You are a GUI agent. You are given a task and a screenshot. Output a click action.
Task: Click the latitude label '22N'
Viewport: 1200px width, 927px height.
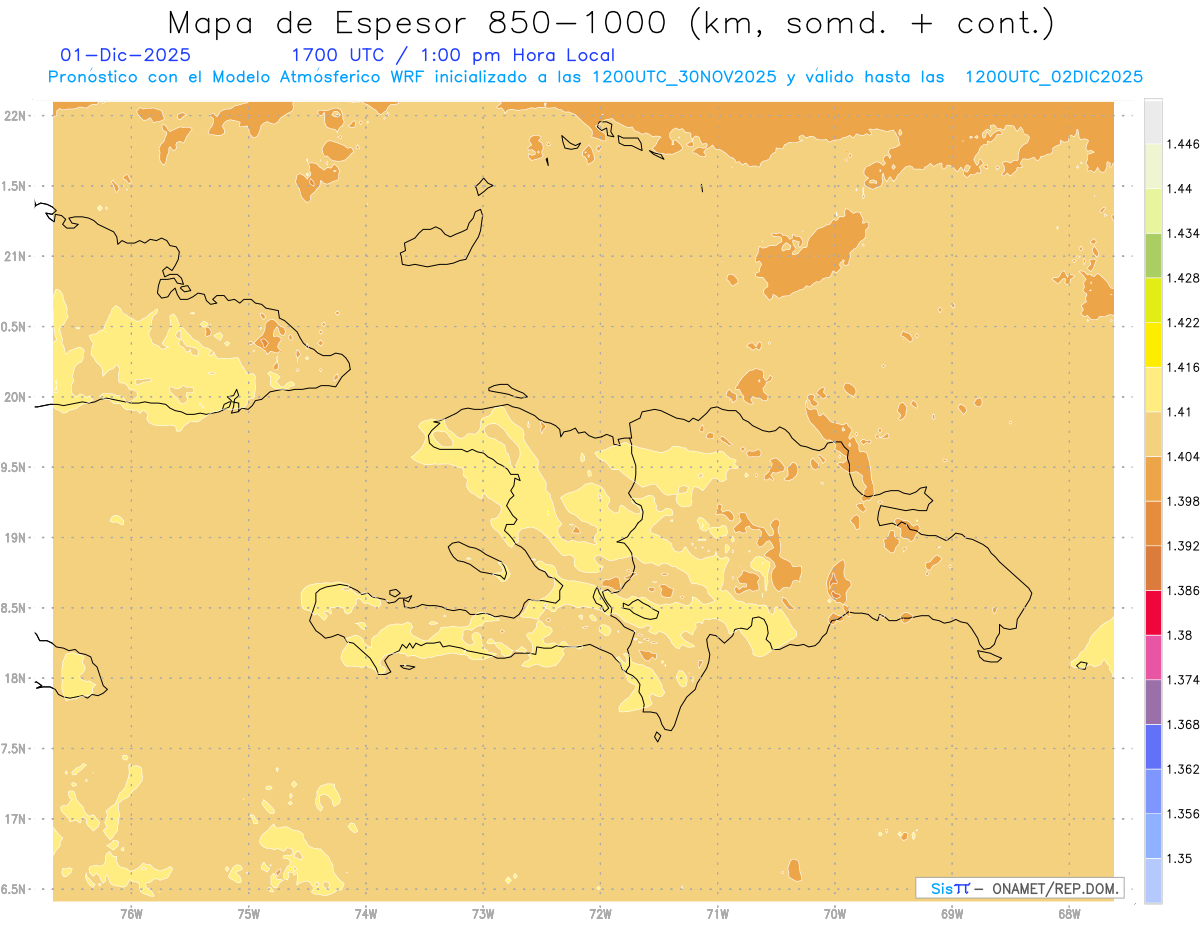pos(16,116)
